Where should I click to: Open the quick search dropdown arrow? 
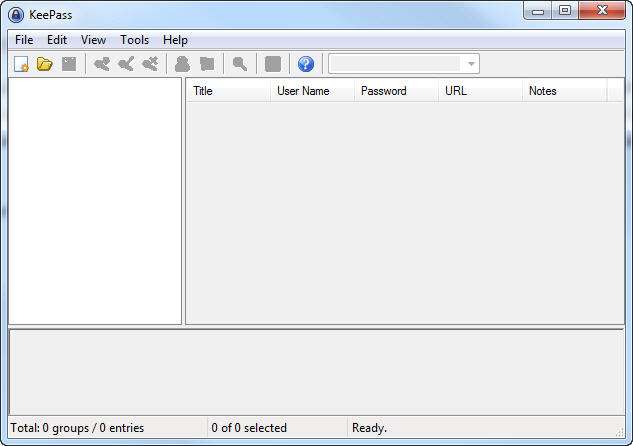pos(471,64)
